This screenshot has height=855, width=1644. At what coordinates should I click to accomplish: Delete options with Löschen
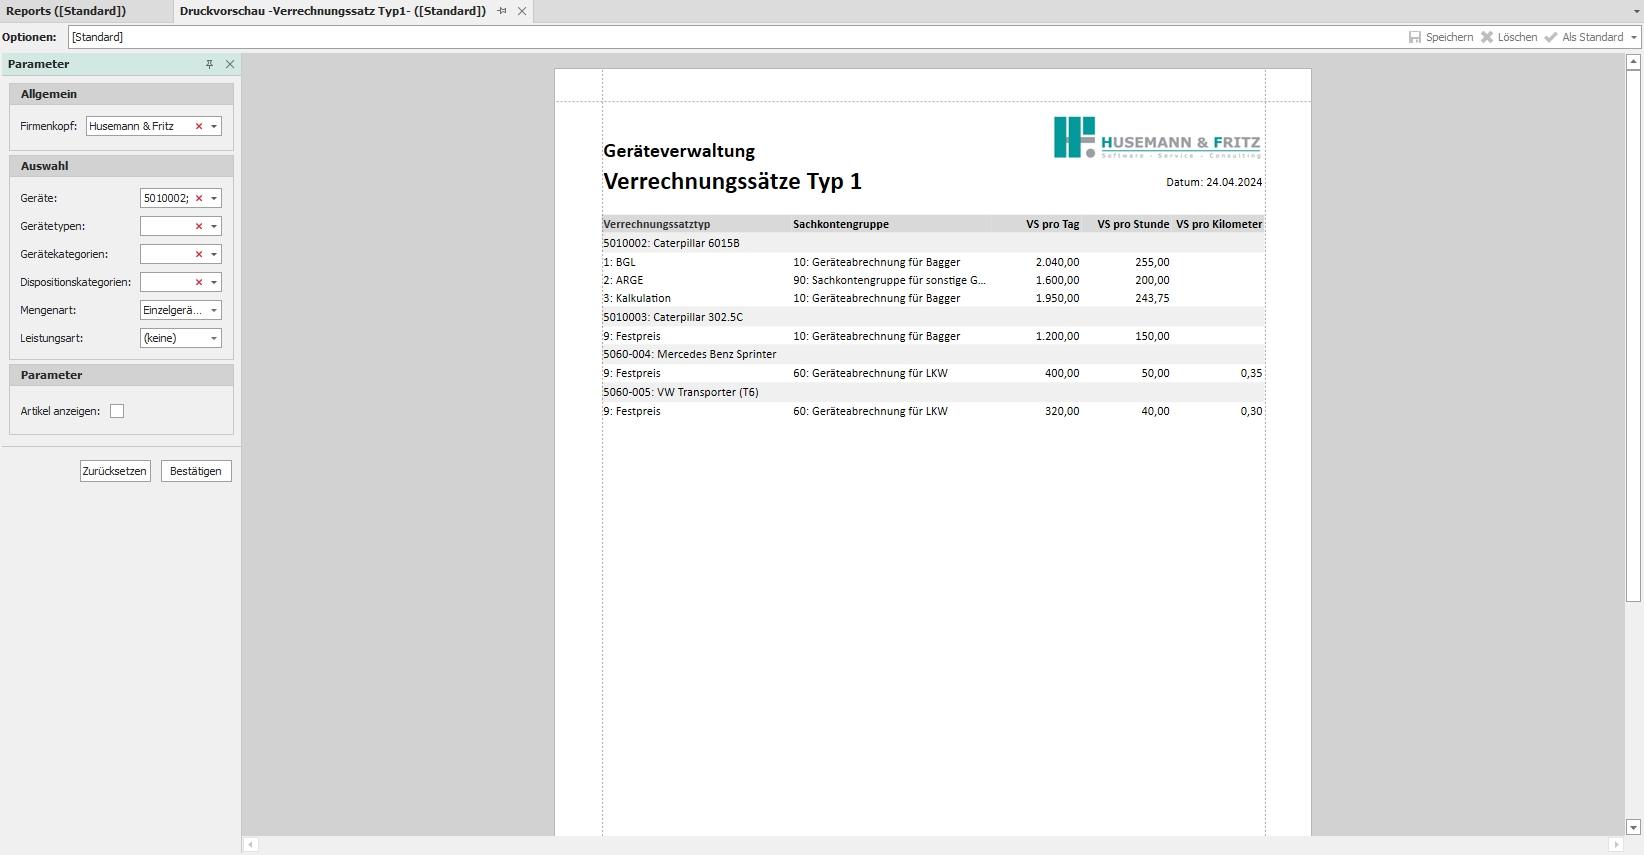coord(1509,37)
